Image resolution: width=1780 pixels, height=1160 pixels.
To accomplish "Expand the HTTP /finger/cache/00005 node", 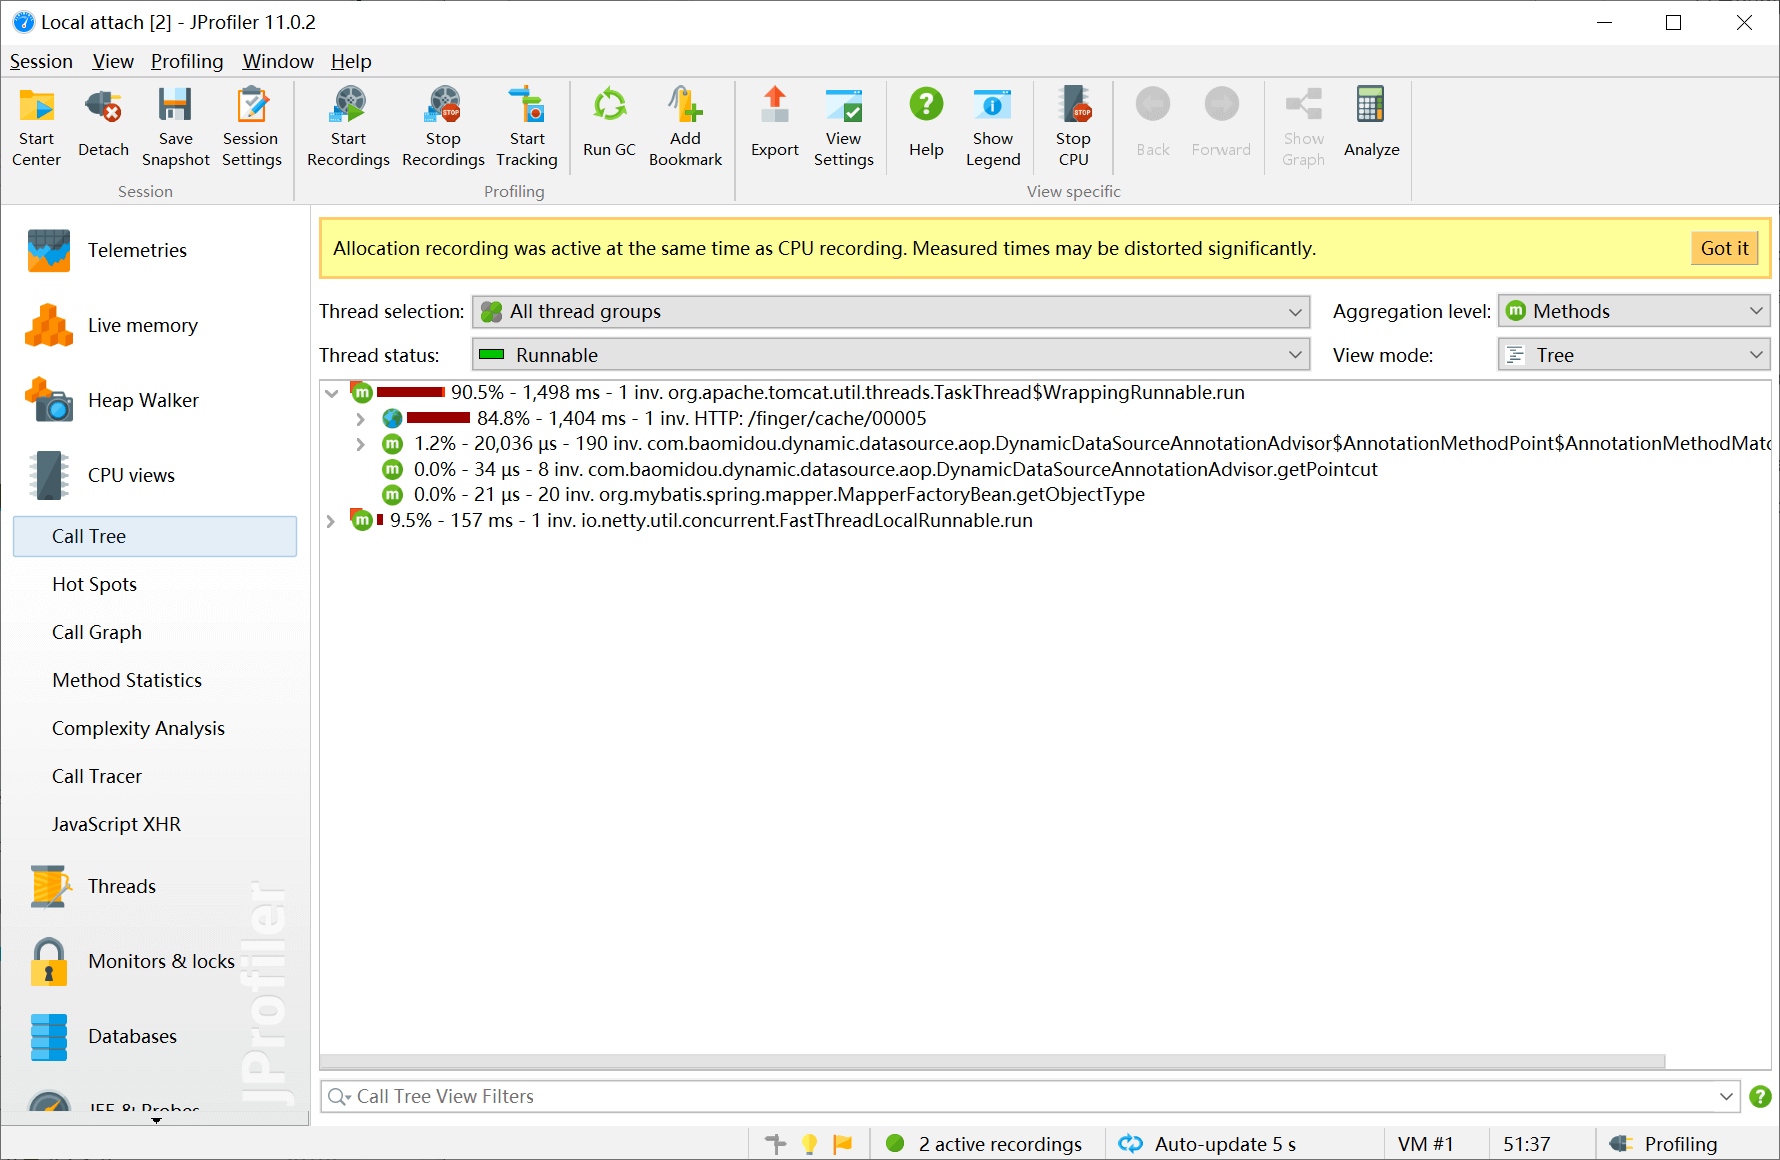I will coord(360,419).
